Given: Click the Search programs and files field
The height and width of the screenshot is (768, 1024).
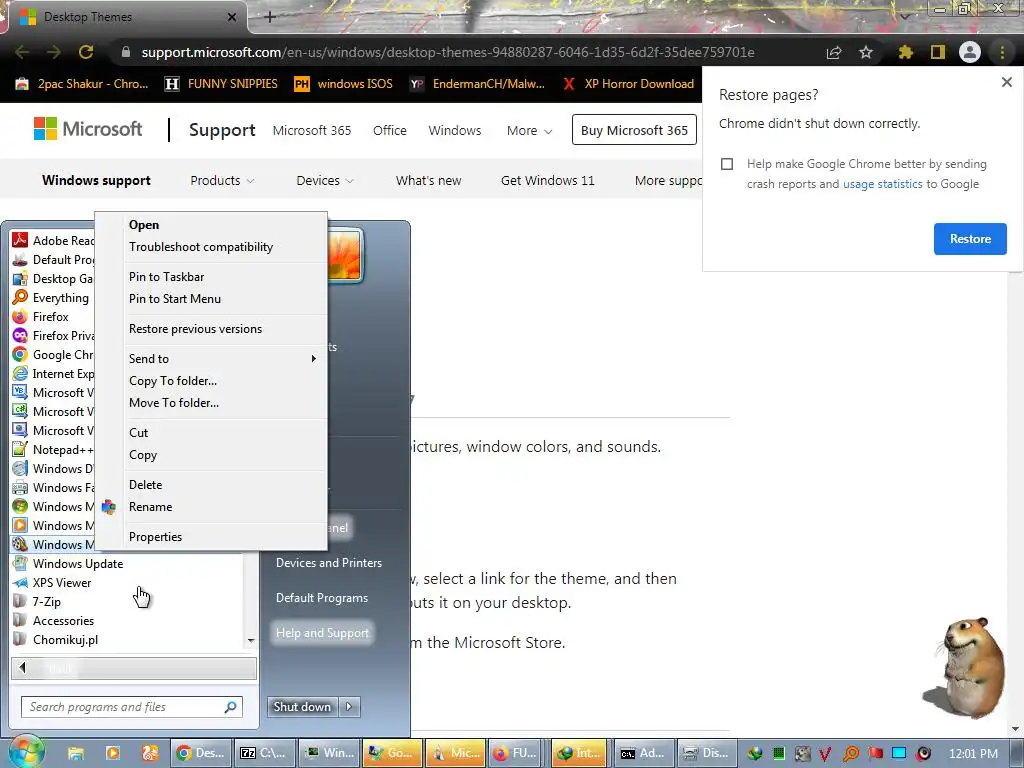Looking at the screenshot, I should (133, 707).
